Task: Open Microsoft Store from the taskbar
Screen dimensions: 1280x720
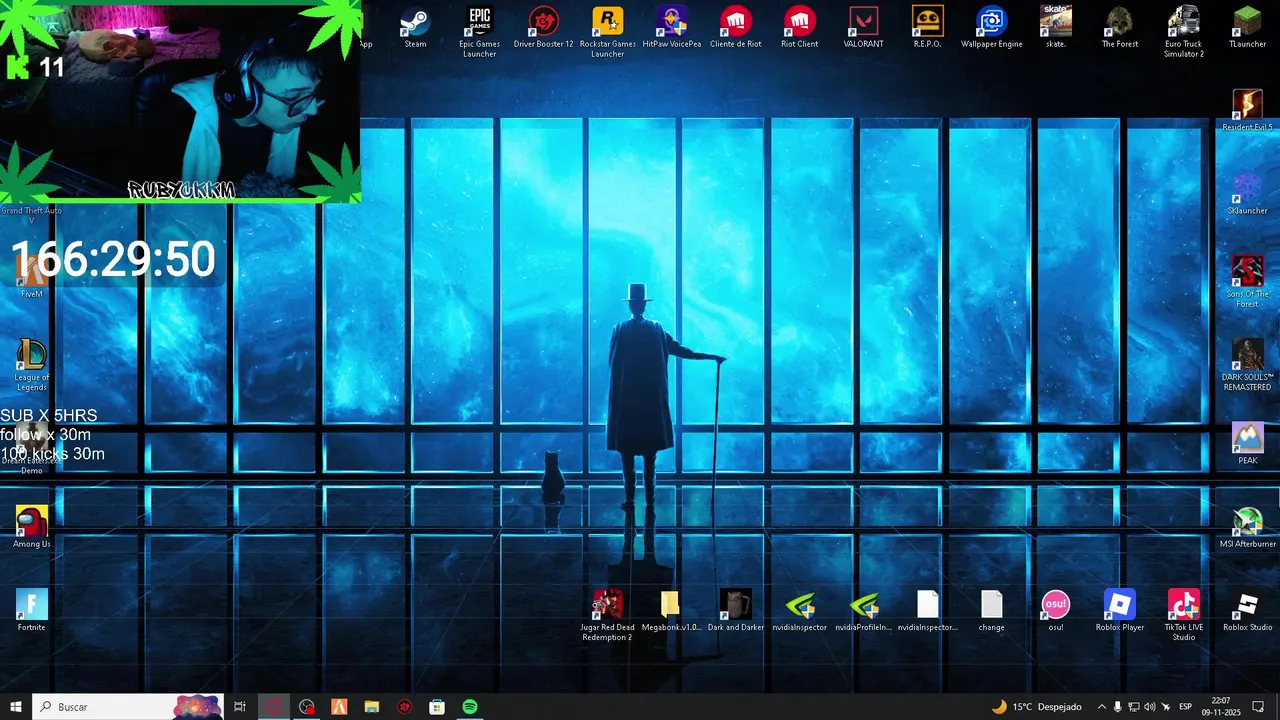Action: coord(437,707)
